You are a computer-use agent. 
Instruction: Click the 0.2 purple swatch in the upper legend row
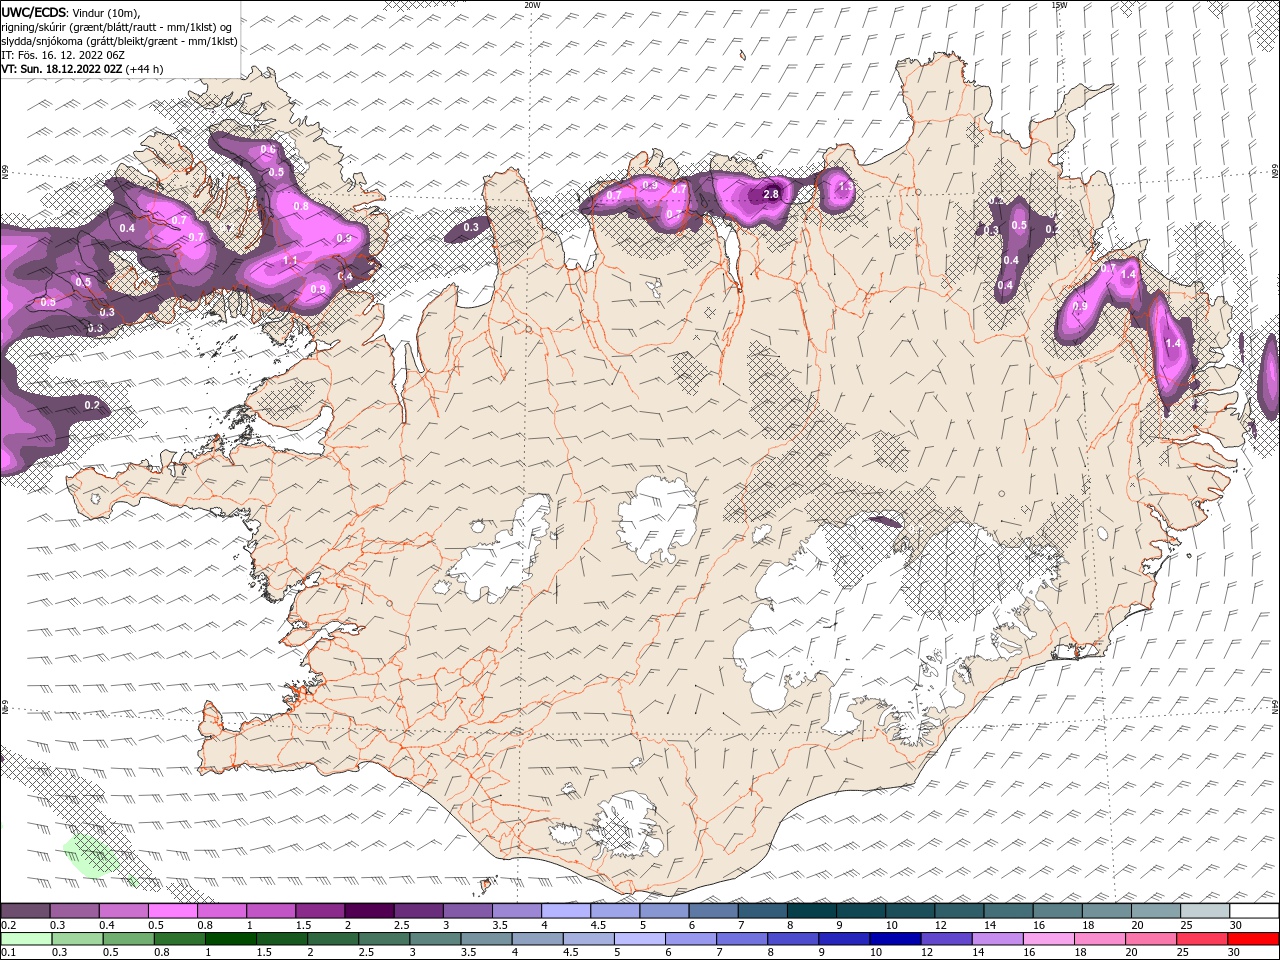(x=25, y=911)
